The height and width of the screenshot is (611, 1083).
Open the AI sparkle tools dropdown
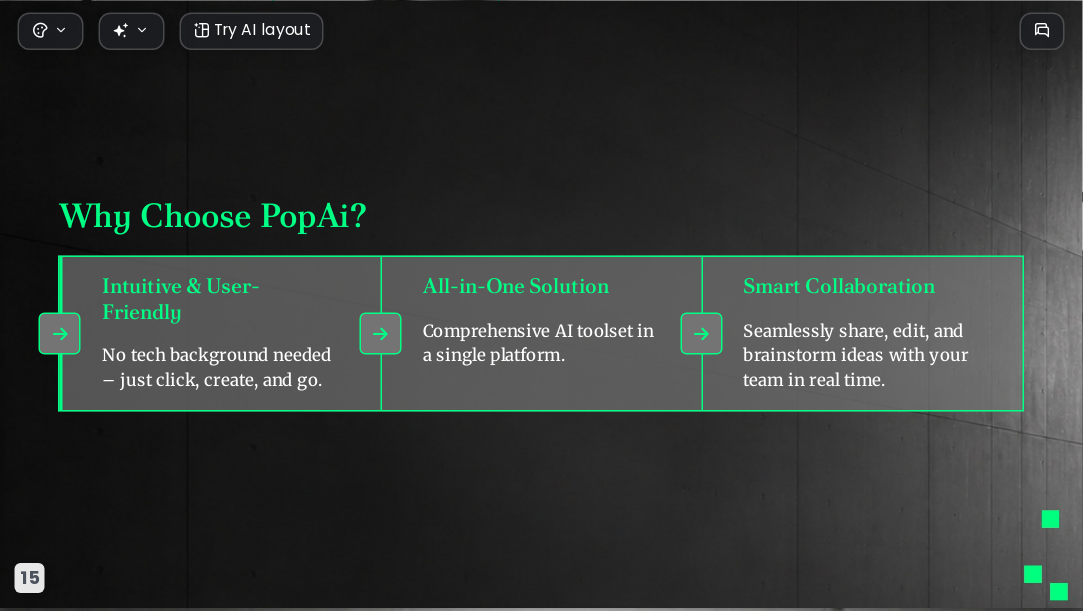[x=131, y=31]
